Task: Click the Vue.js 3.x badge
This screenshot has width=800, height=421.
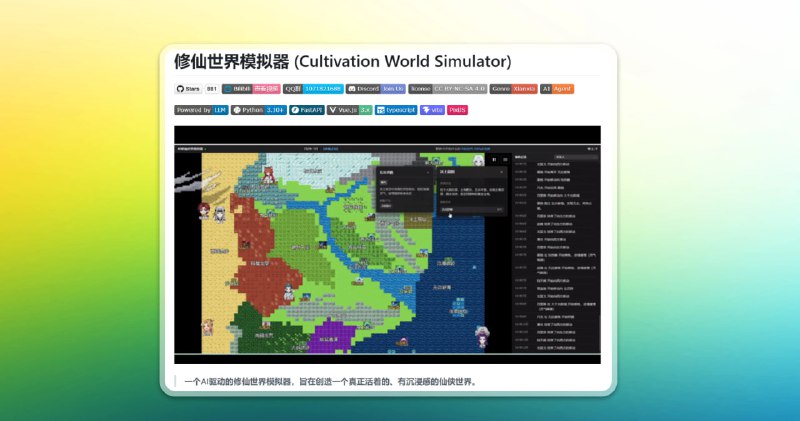Action: [x=350, y=110]
